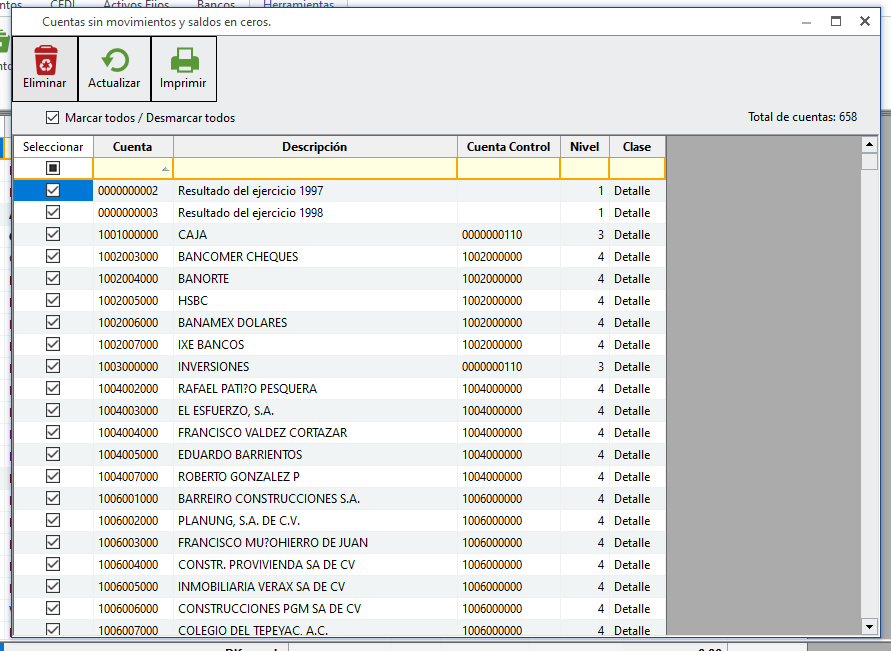
Task: Uncheck the CAJA account row checkbox
Action: pyautogui.click(x=53, y=235)
